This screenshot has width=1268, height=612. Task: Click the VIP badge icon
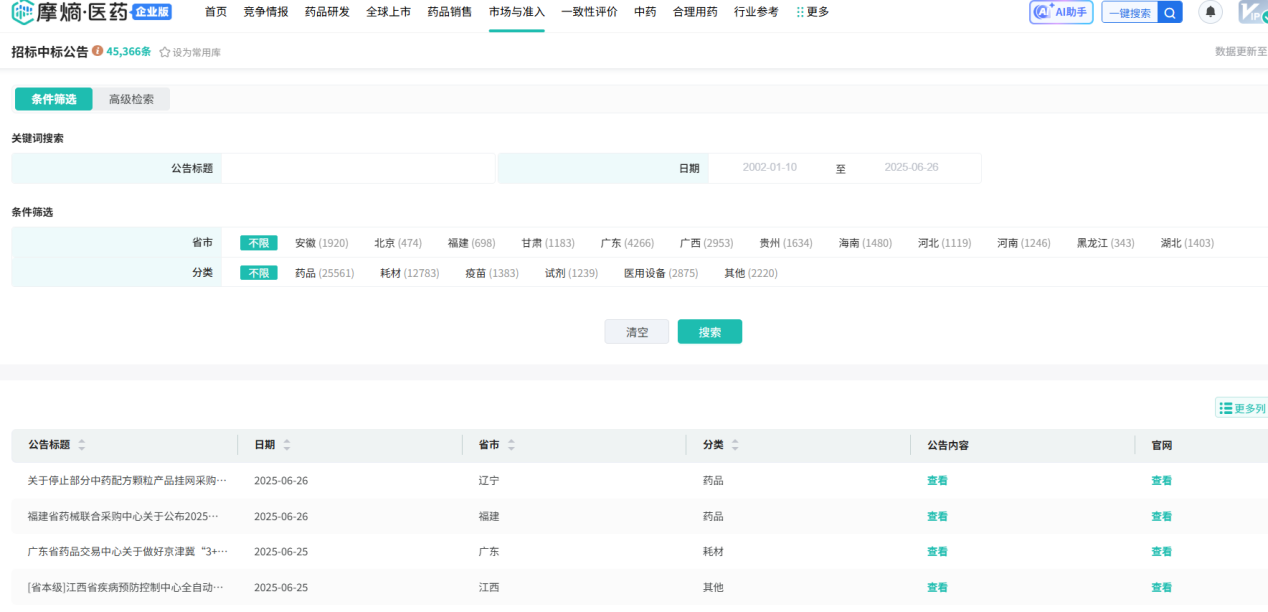1253,12
